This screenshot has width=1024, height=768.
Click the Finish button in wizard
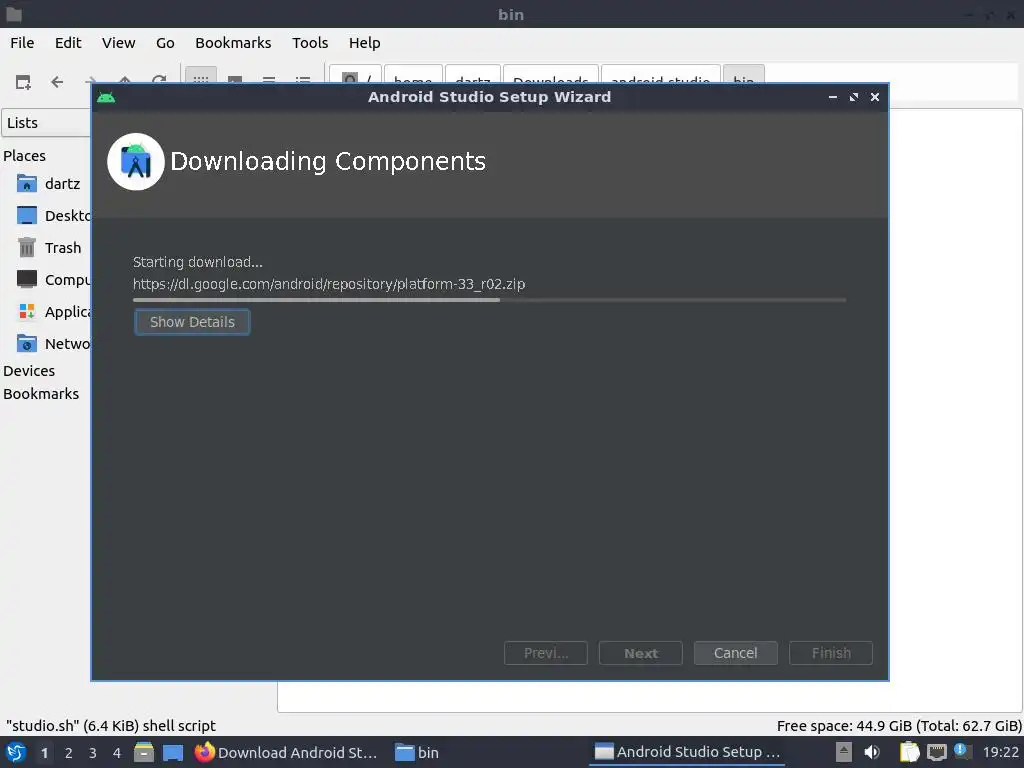pyautogui.click(x=831, y=653)
